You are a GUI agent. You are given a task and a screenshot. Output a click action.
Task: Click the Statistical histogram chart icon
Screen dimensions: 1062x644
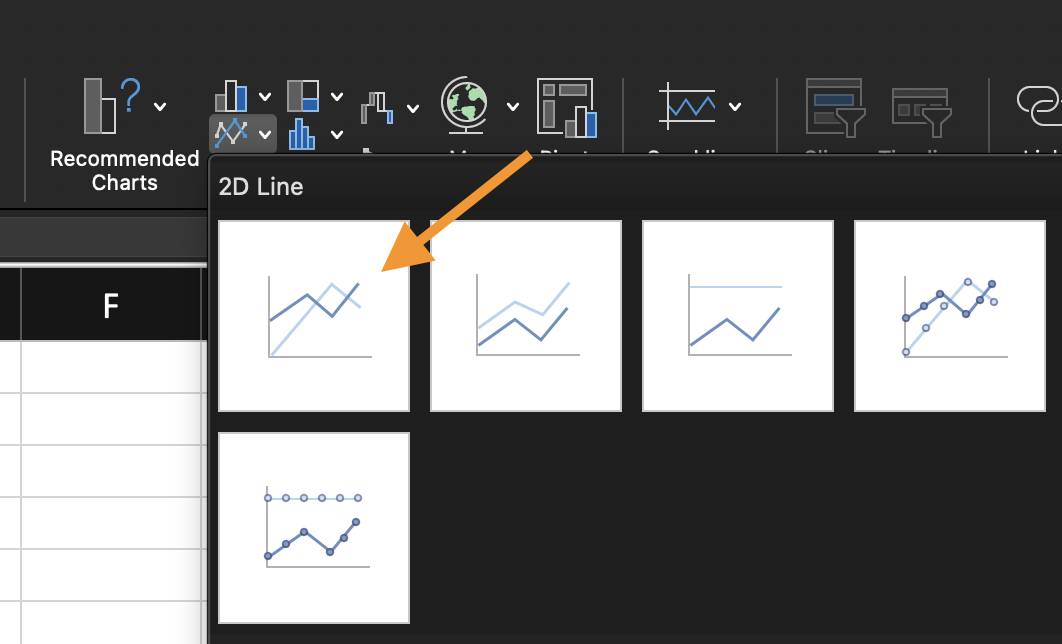pyautogui.click(x=303, y=133)
